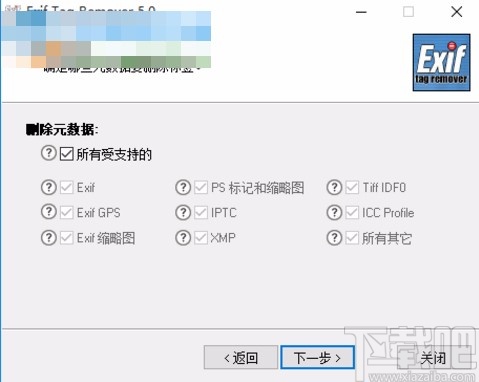The image size is (479, 382).
Task: Click the 删除元数据 heading text
Action: pyautogui.click(x=62, y=129)
